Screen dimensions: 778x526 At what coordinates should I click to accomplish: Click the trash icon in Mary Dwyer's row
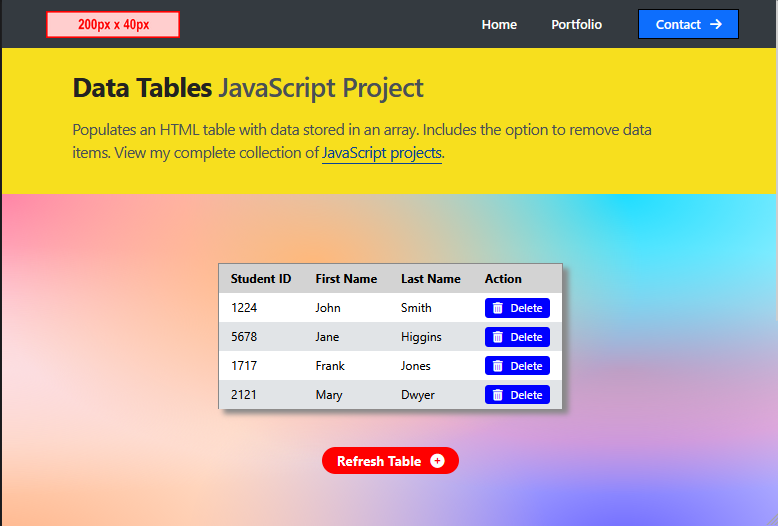498,395
